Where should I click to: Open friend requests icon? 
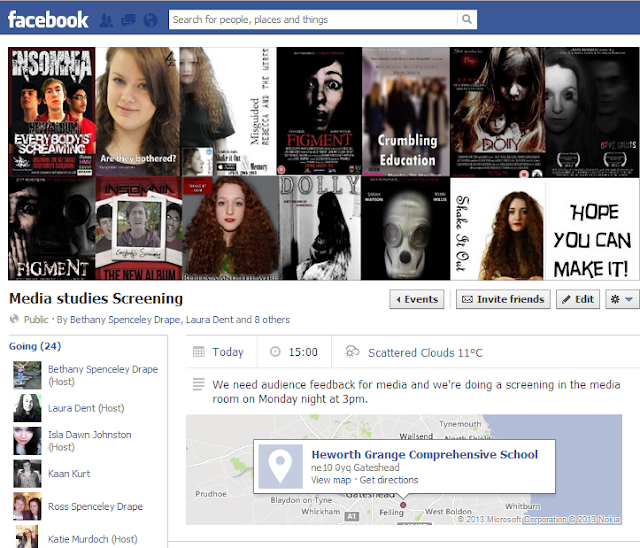pyautogui.click(x=106, y=20)
